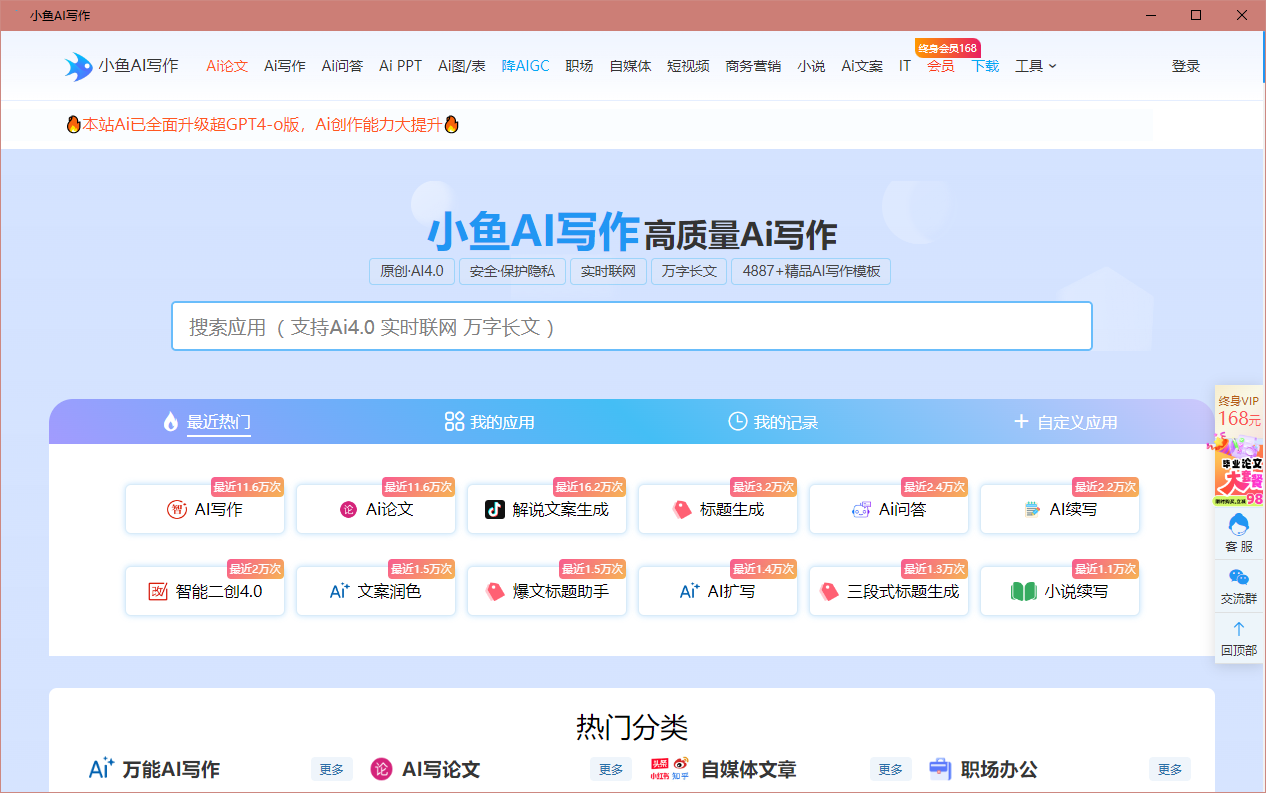Focus the 搜索应用 search field
Viewport: 1266px width, 793px height.
pos(632,326)
